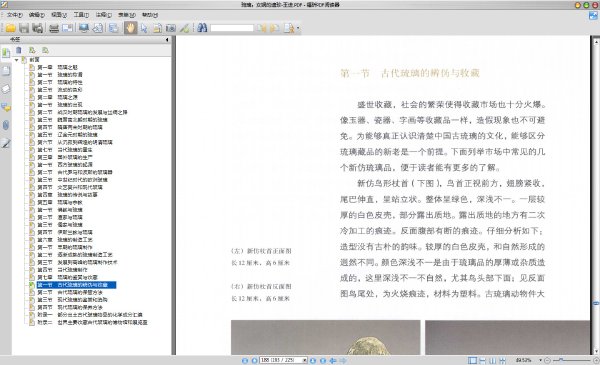The height and width of the screenshot is (365, 600).
Task: Select single page view mode icon
Action: 472,360
